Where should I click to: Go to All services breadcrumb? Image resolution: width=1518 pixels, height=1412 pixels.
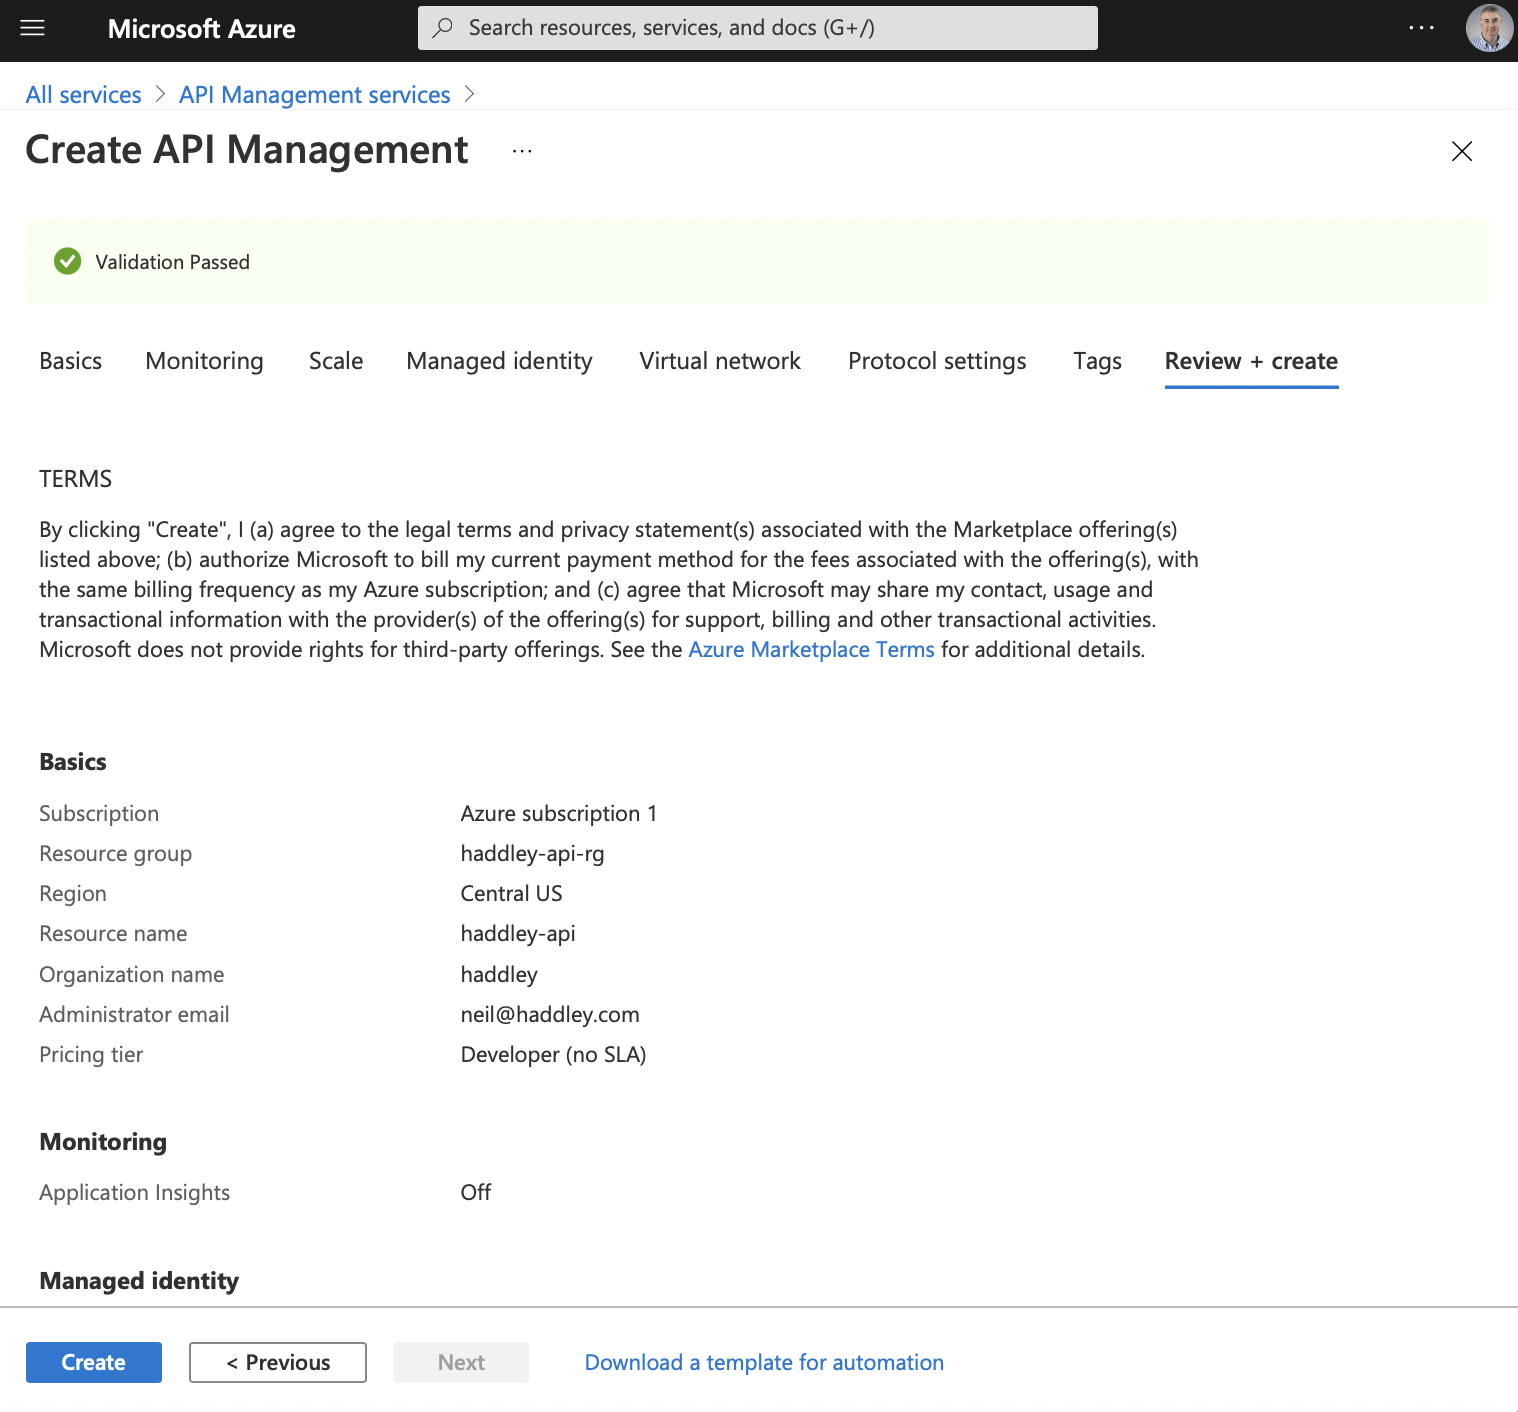tap(84, 95)
